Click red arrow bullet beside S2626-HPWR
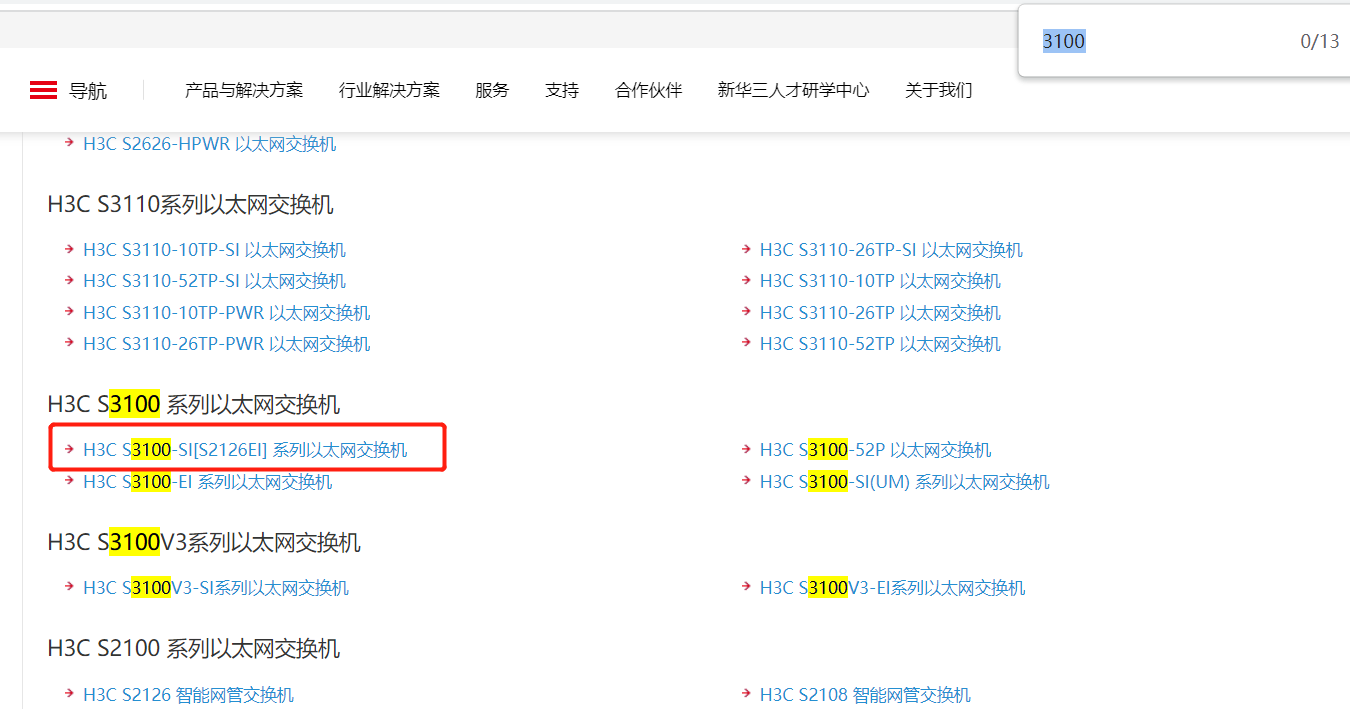 (69, 143)
